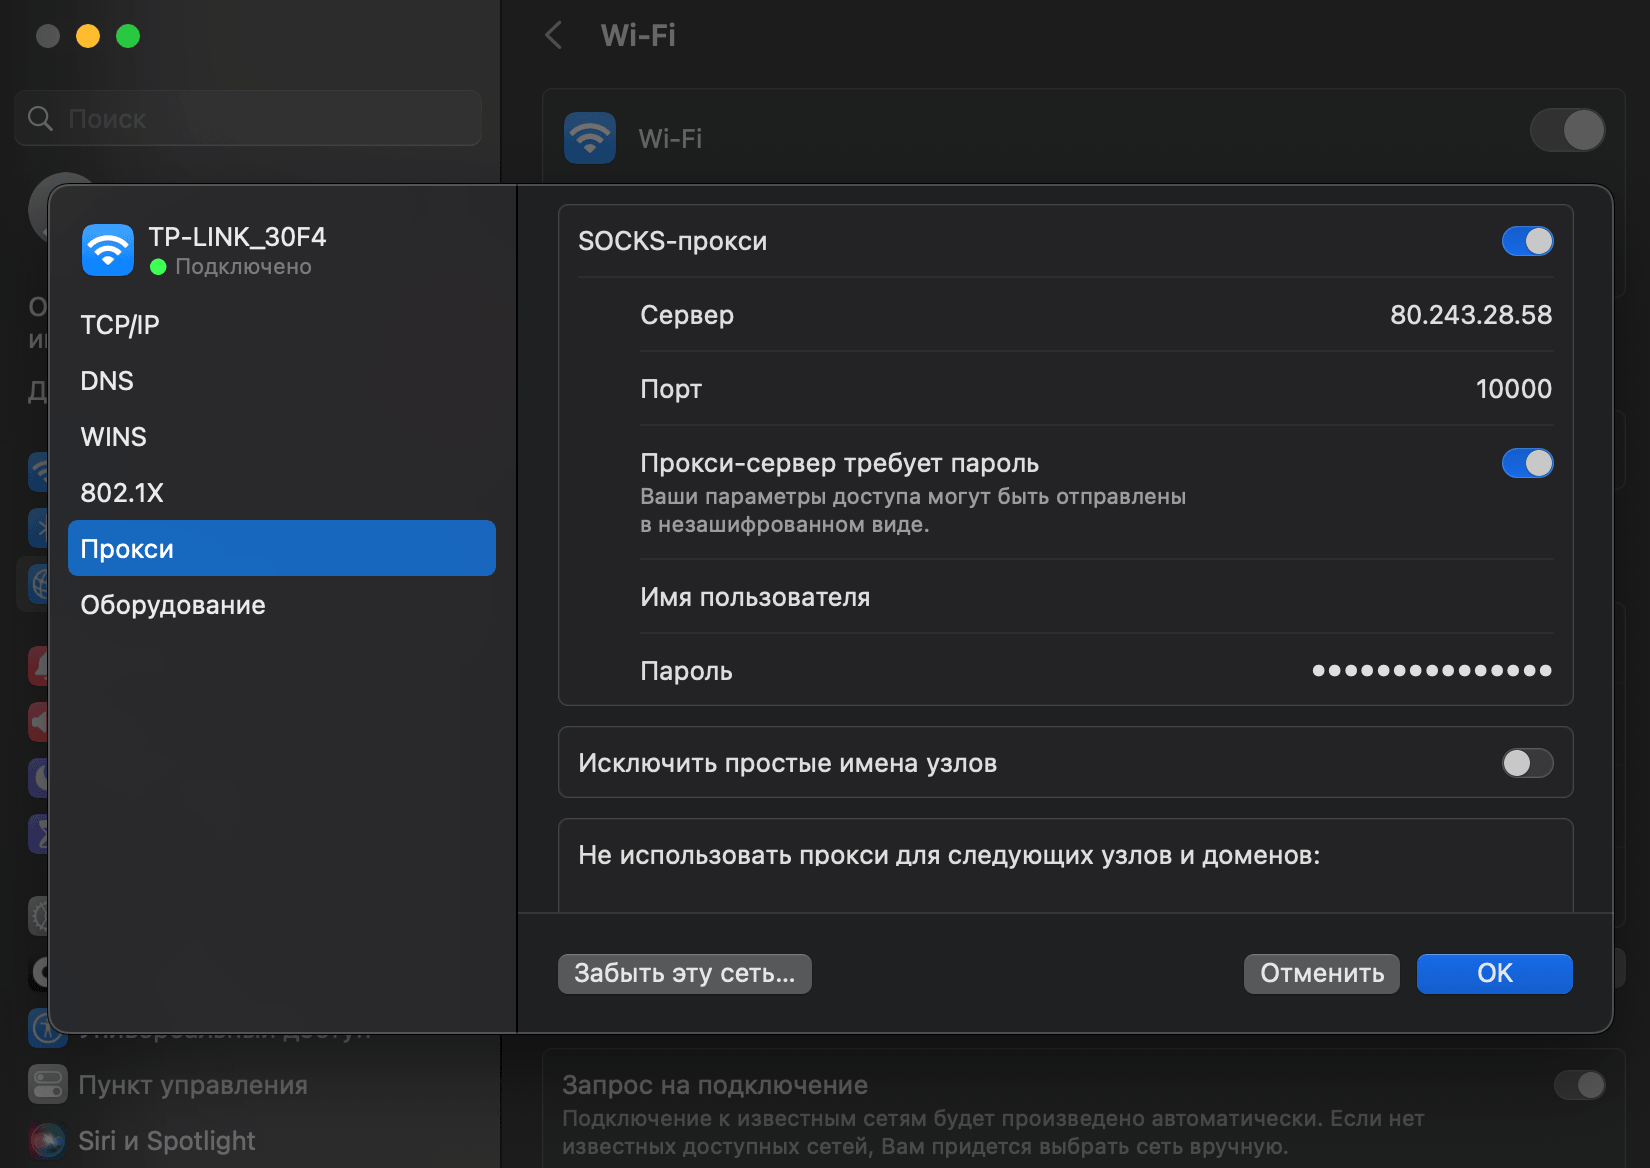This screenshot has height=1168, width=1650.
Task: Click the Поиск search field
Action: click(248, 118)
